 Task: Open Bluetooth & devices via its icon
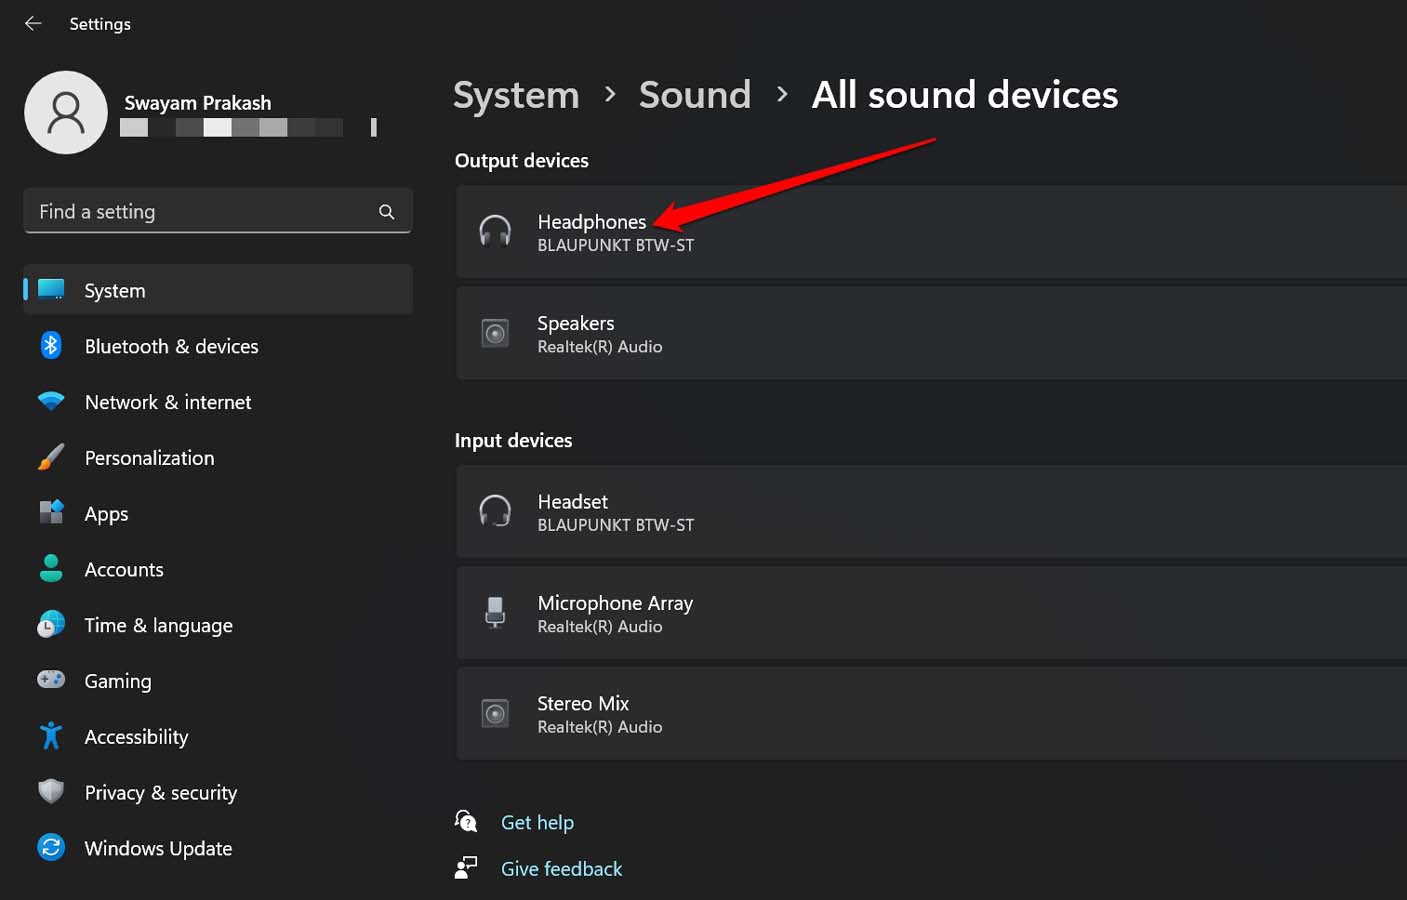(x=51, y=345)
